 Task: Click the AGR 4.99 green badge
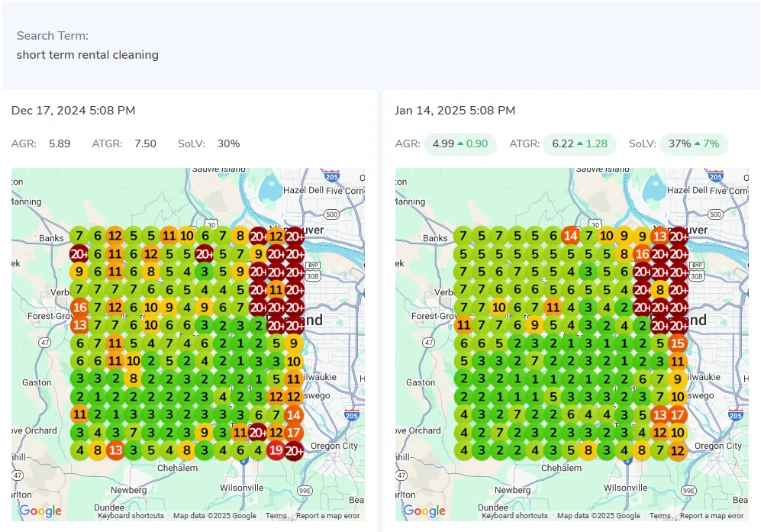tap(460, 144)
